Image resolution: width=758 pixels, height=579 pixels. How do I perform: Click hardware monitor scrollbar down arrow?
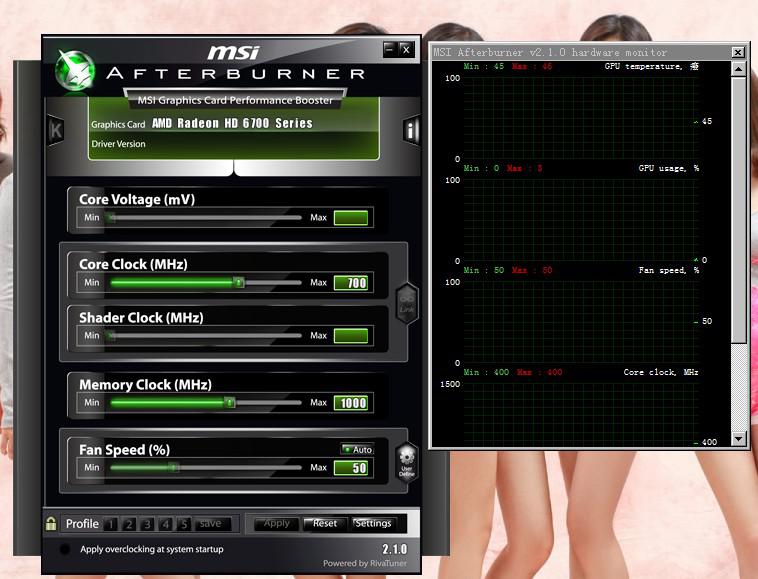tap(738, 438)
